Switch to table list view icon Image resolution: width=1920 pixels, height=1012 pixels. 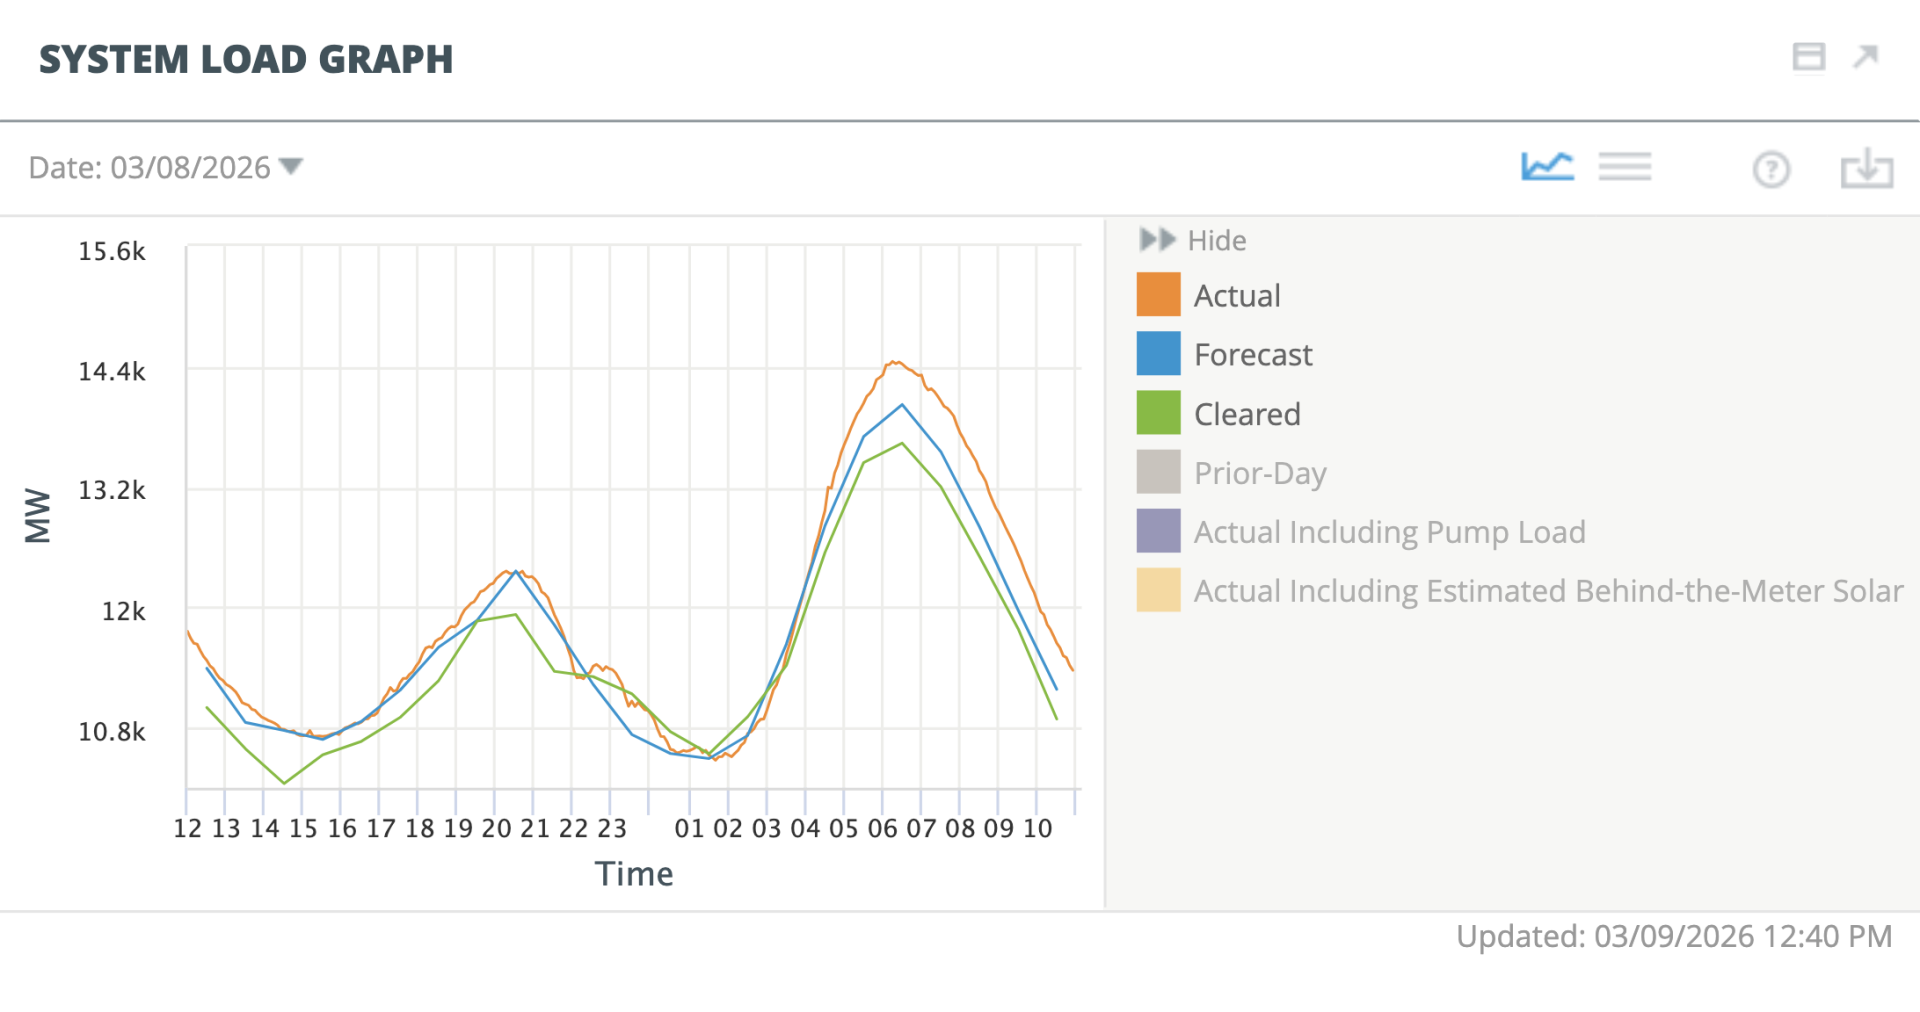1624,166
